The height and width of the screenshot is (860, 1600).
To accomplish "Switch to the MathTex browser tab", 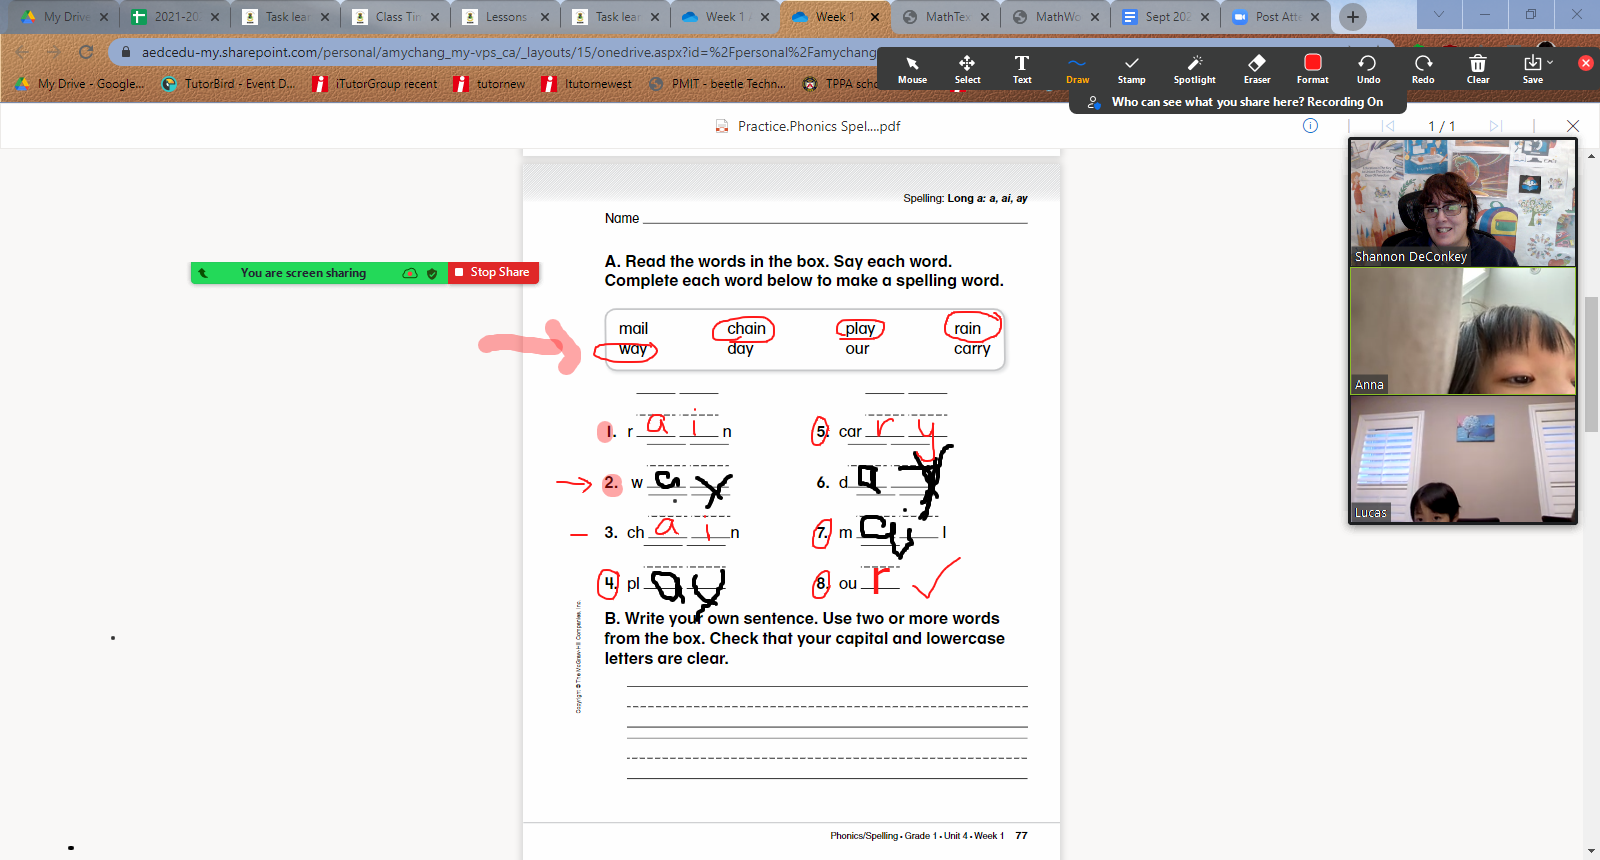I will pyautogui.click(x=945, y=17).
